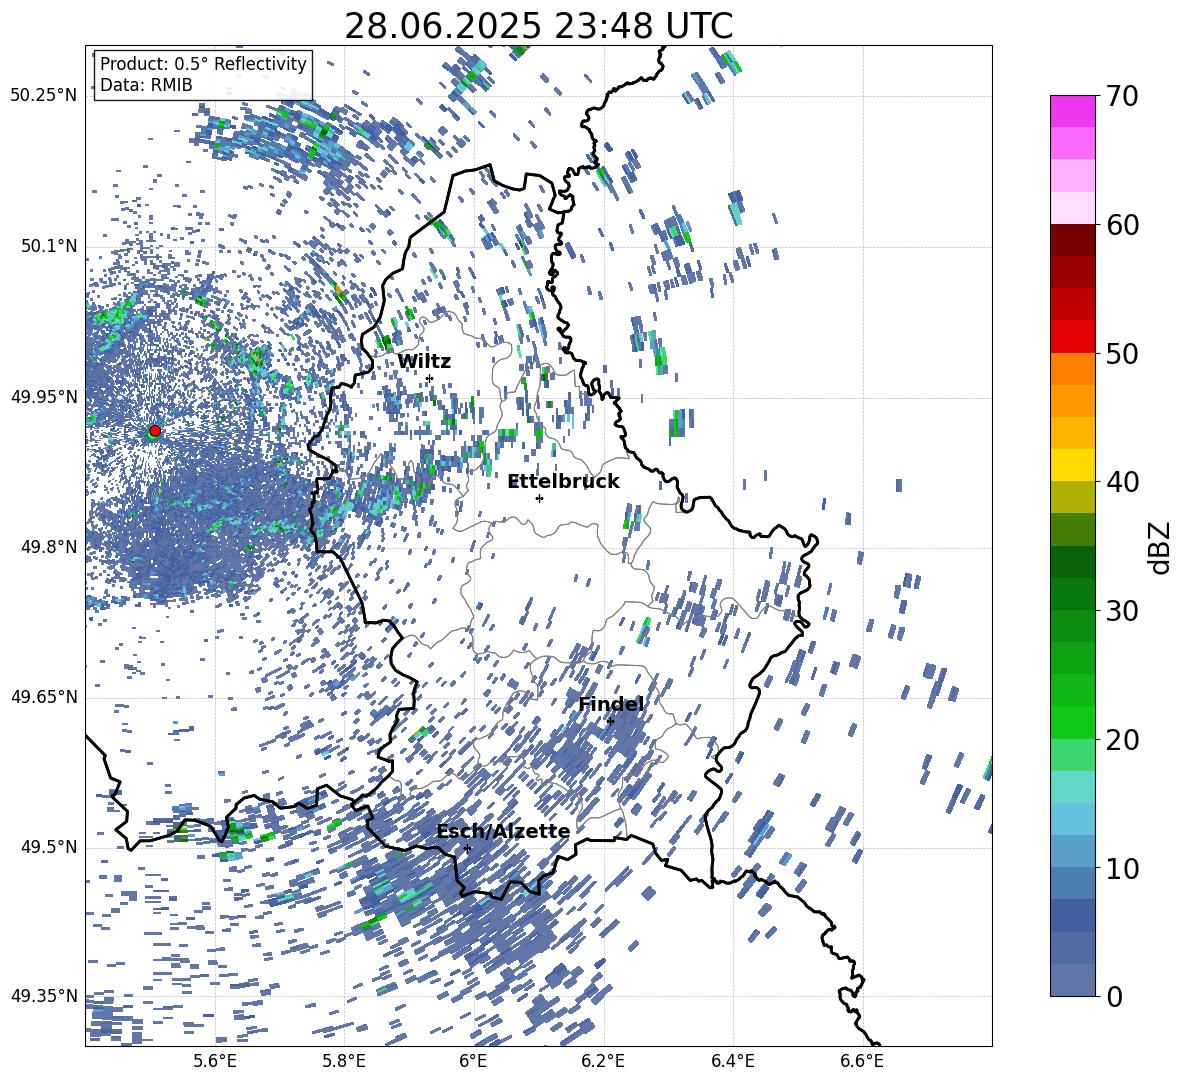Click the Wiltz cross marker
1184x1081 pixels.
(x=430, y=378)
